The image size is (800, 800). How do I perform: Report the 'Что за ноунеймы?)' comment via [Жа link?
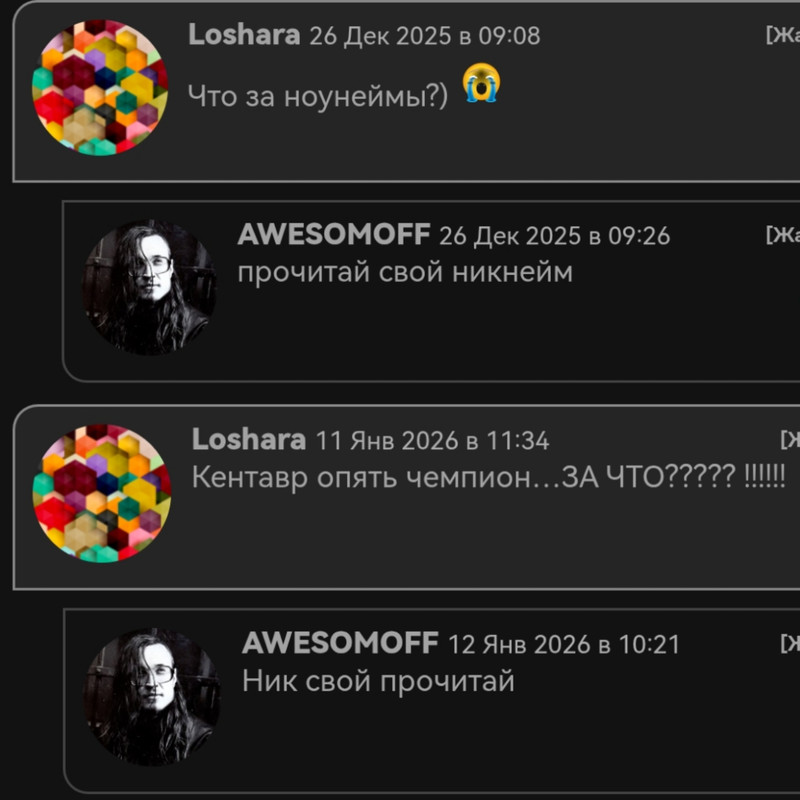(x=782, y=35)
